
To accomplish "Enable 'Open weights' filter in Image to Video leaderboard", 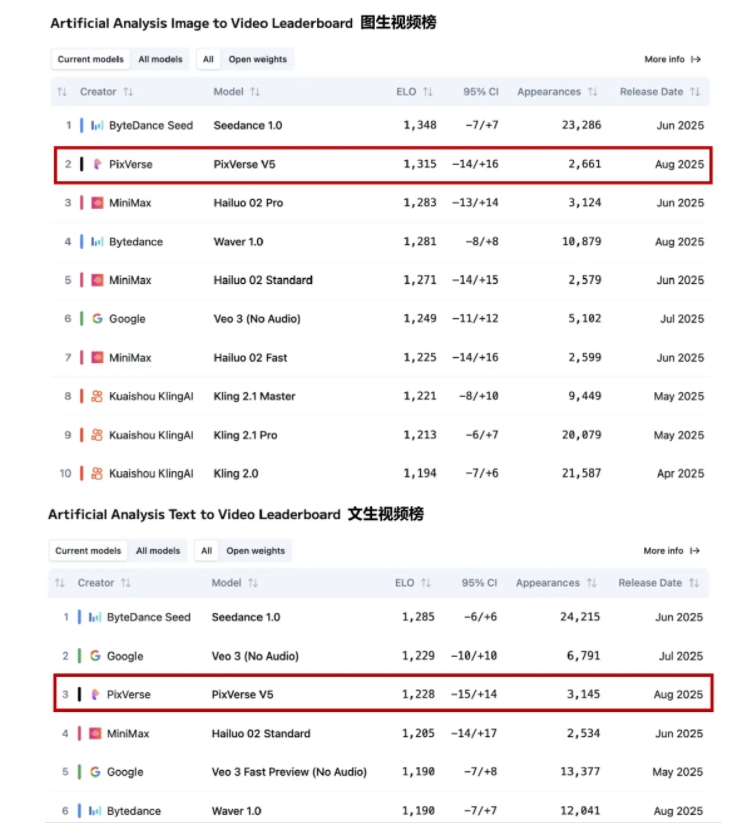I will tap(257, 59).
